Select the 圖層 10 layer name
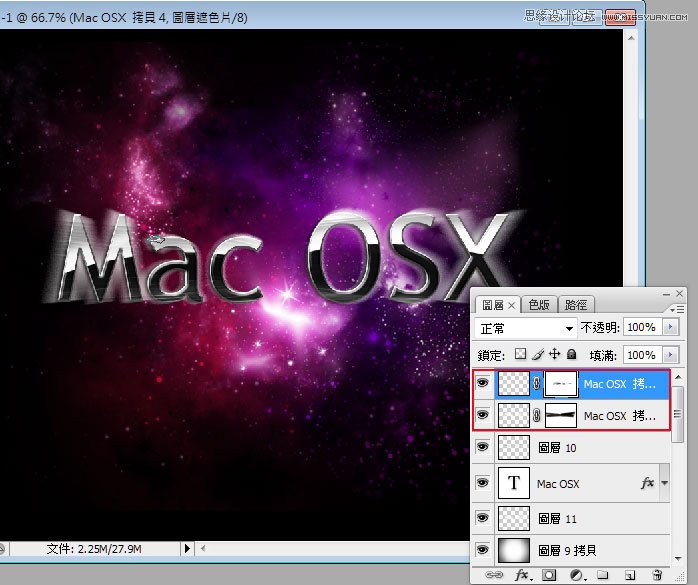698x585 pixels. point(557,447)
